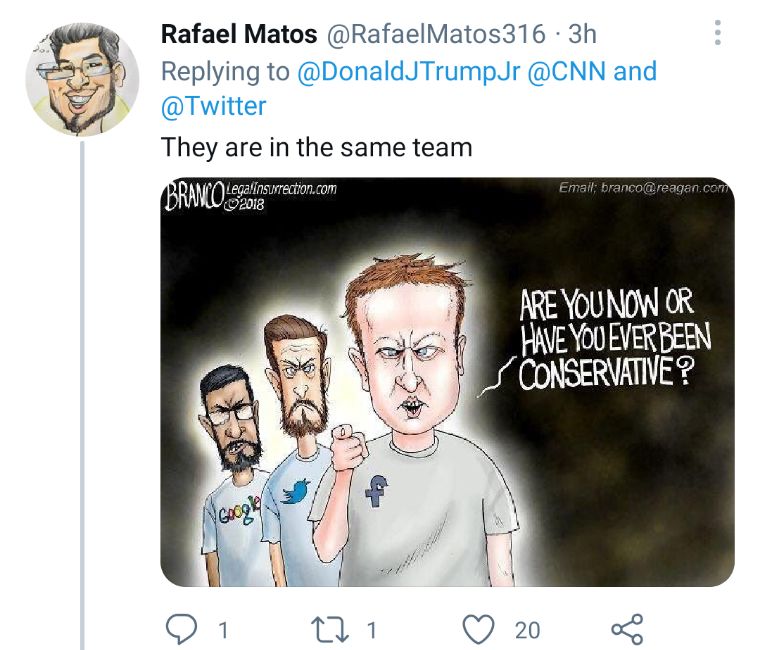
Task: Click the reply speech bubble icon
Action: pyautogui.click(x=181, y=629)
